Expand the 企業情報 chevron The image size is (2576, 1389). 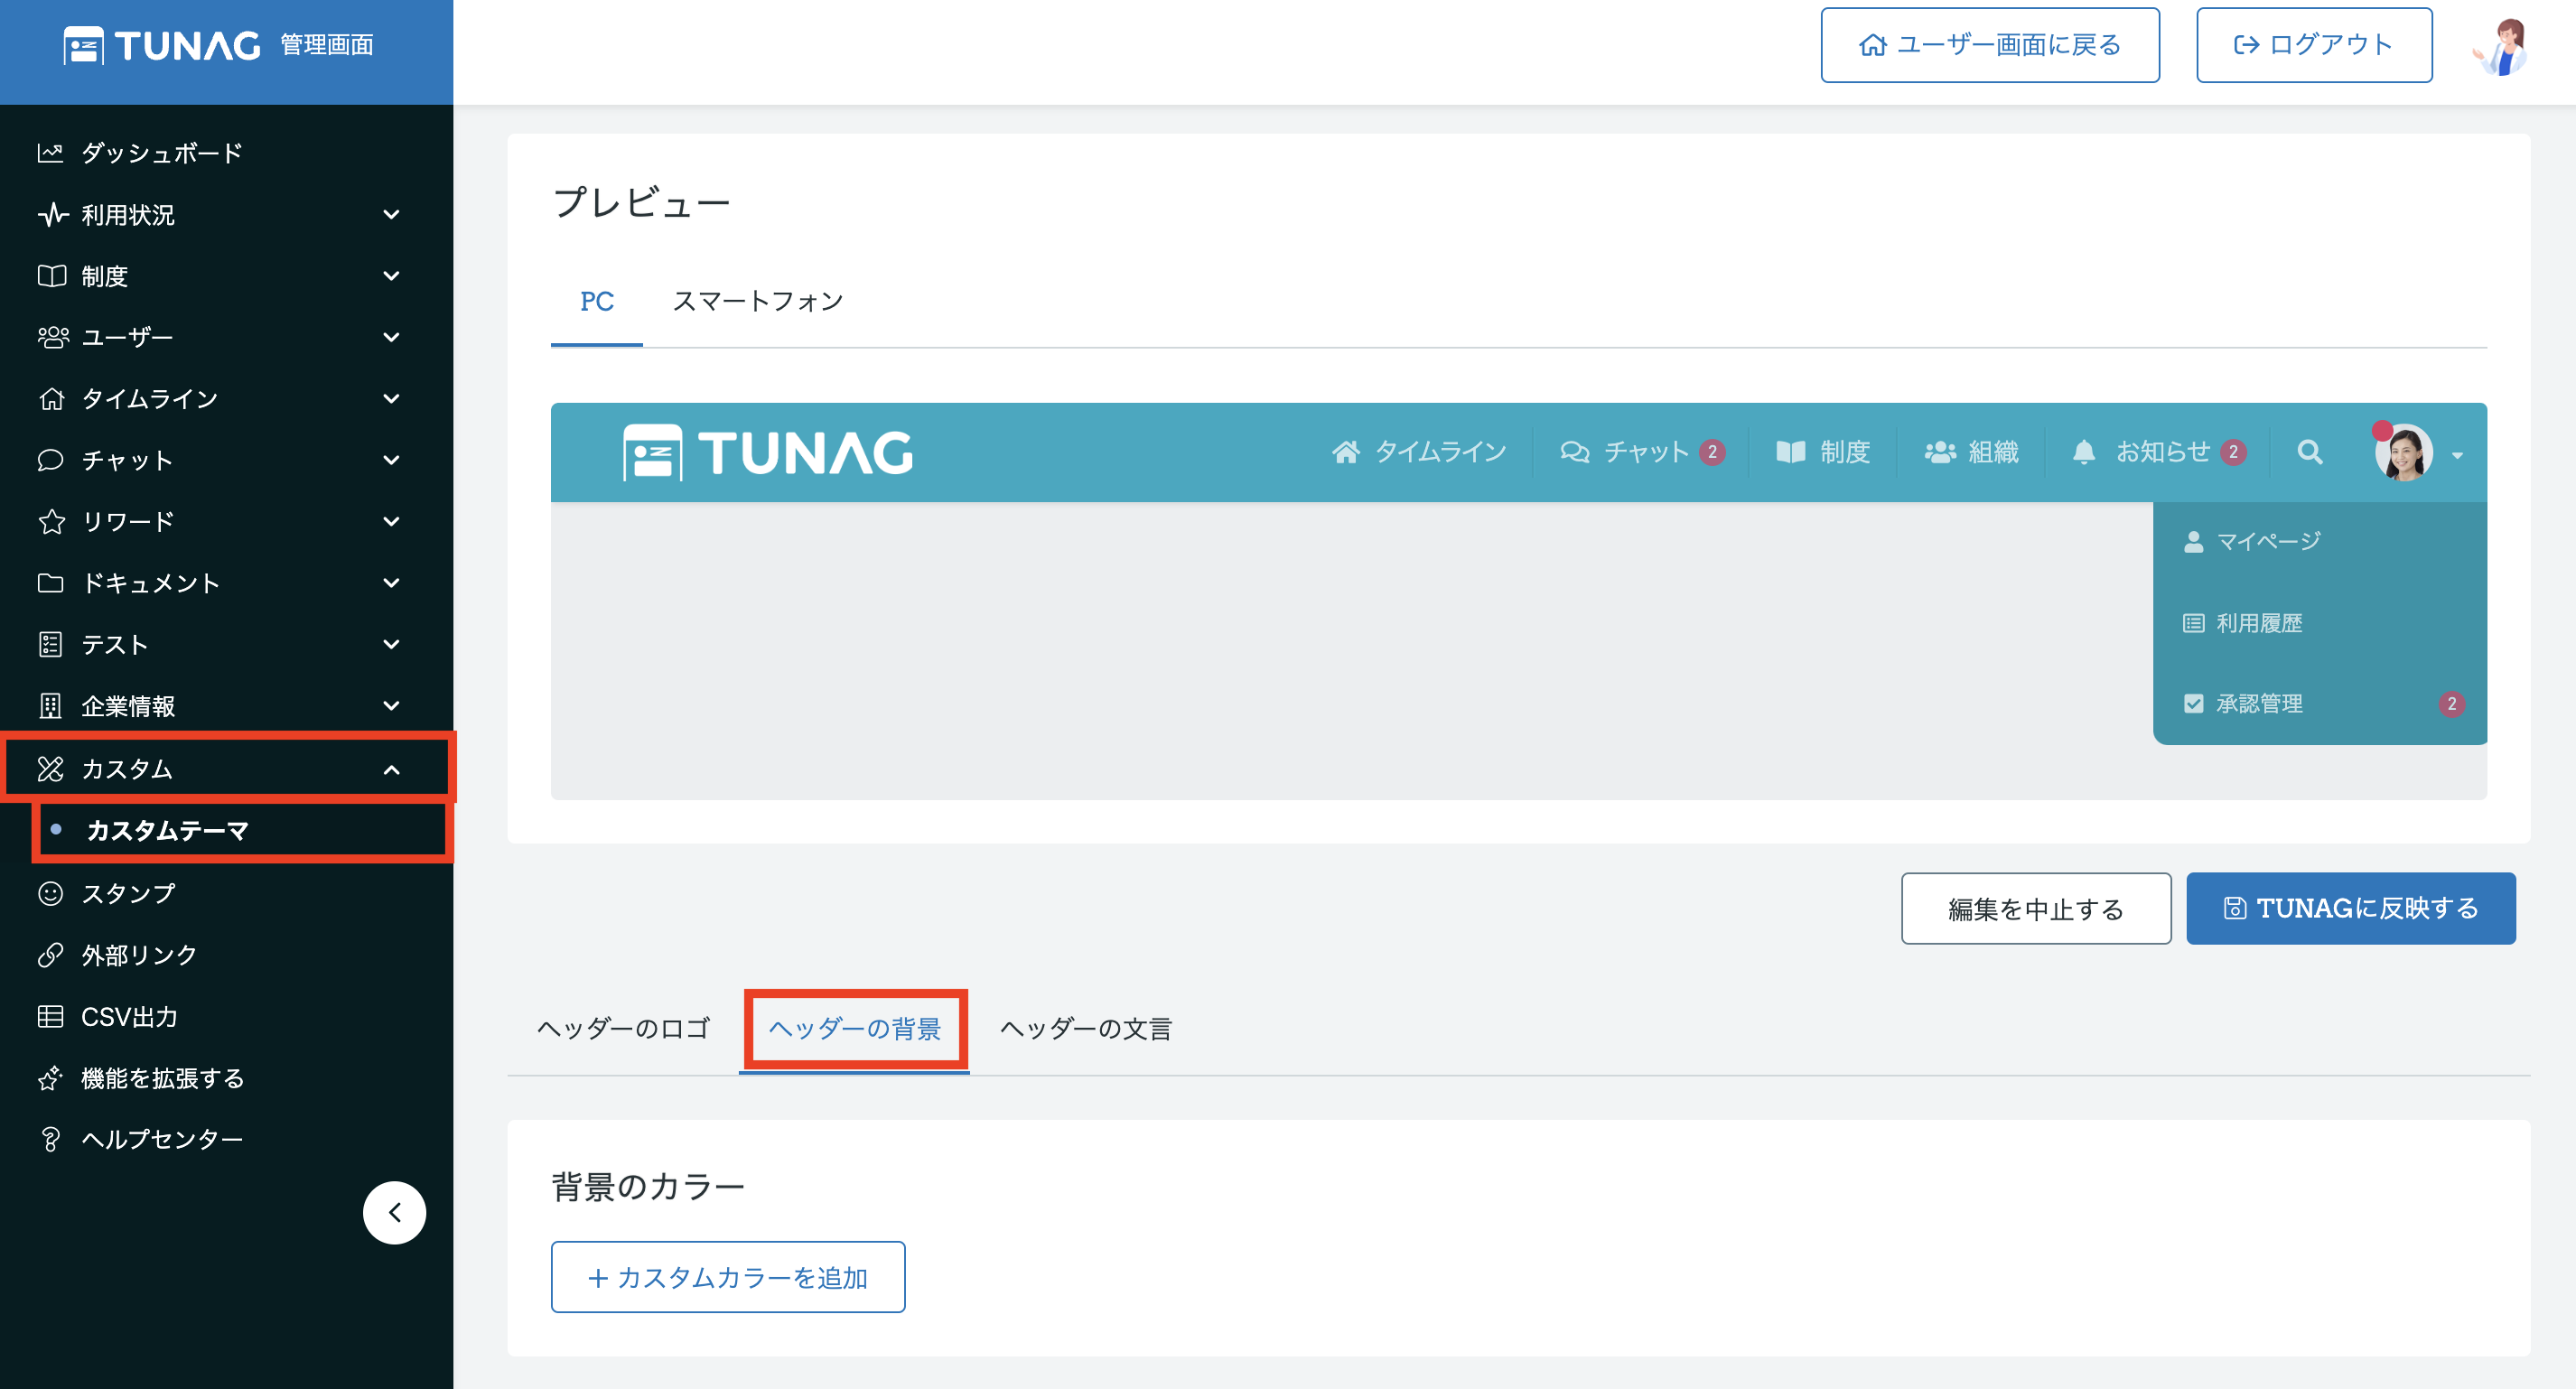(x=392, y=706)
